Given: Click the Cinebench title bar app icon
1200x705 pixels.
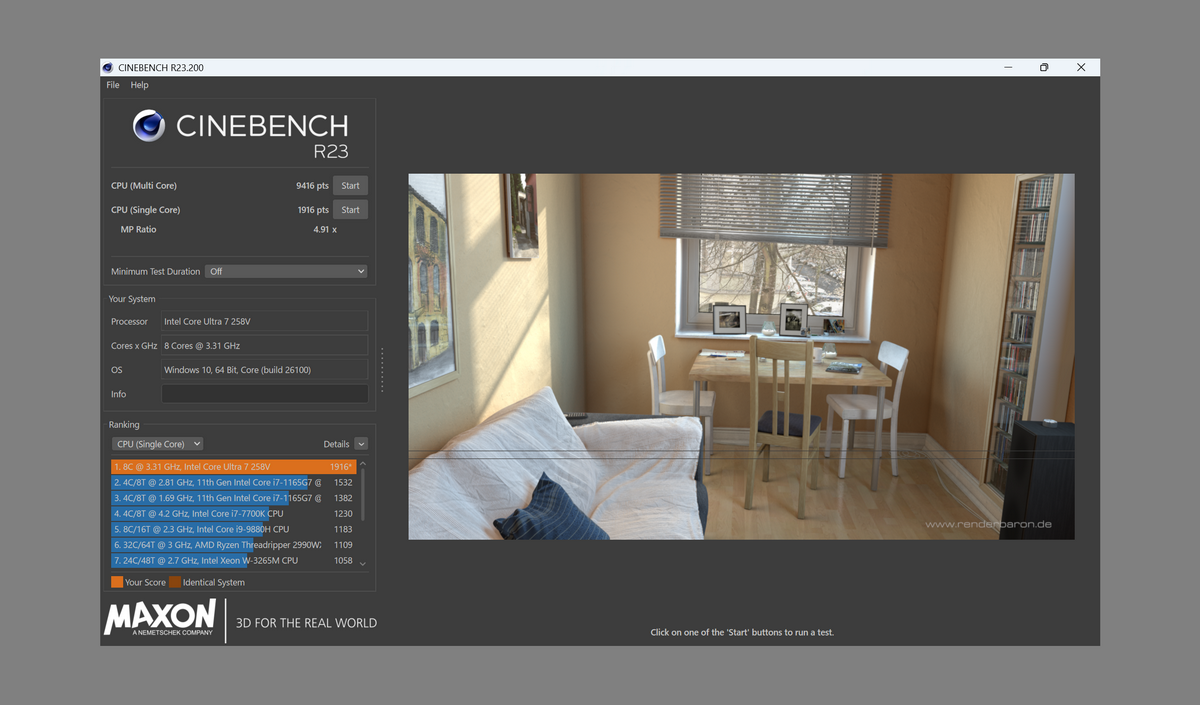Looking at the screenshot, I should click(108, 67).
